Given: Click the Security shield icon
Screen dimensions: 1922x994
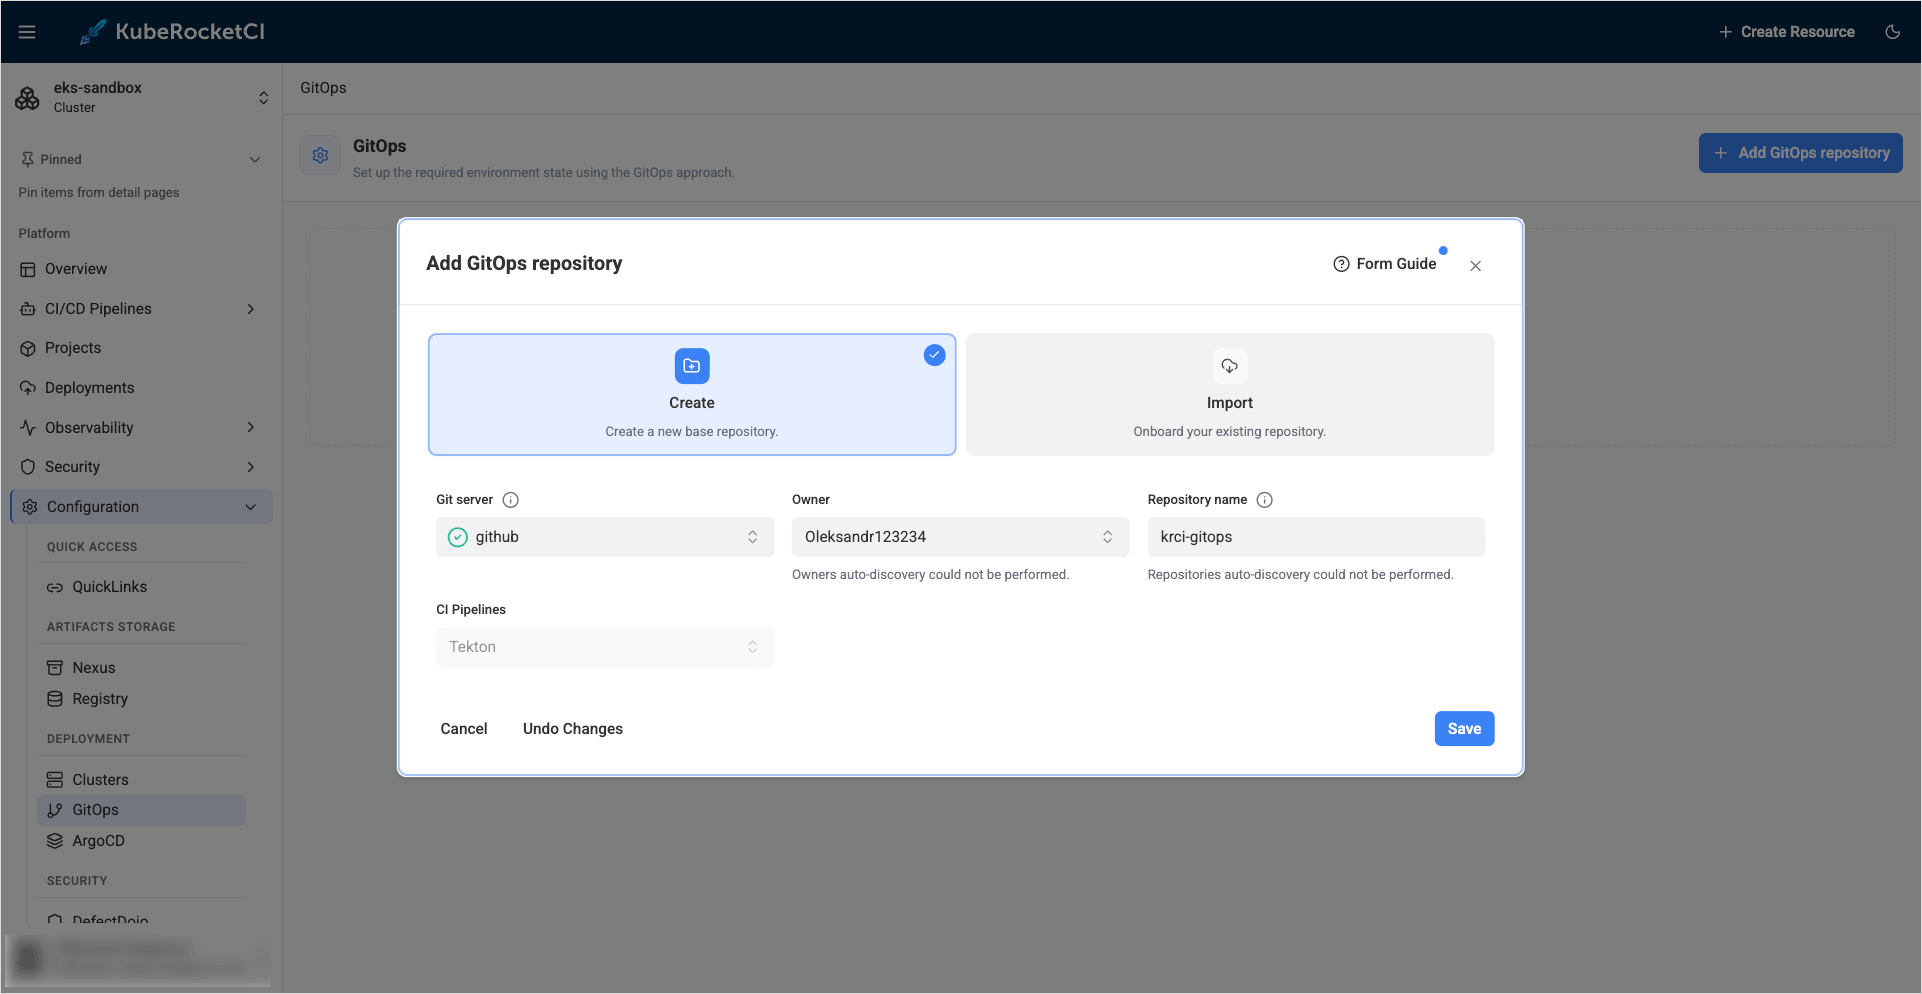Looking at the screenshot, I should point(28,467).
